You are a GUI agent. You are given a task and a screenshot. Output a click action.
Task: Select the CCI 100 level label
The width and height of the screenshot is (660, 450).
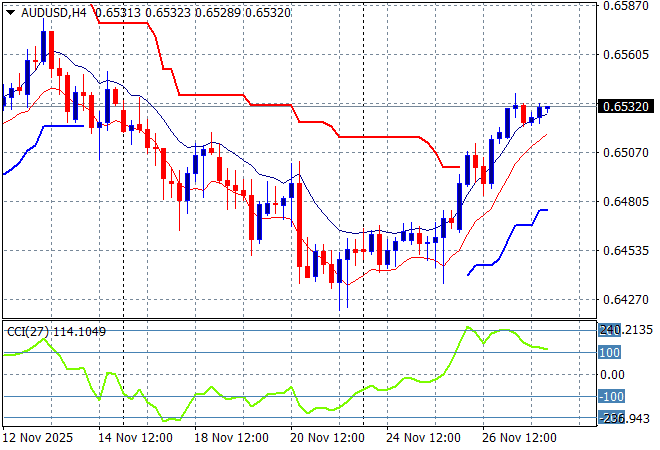pyautogui.click(x=609, y=352)
